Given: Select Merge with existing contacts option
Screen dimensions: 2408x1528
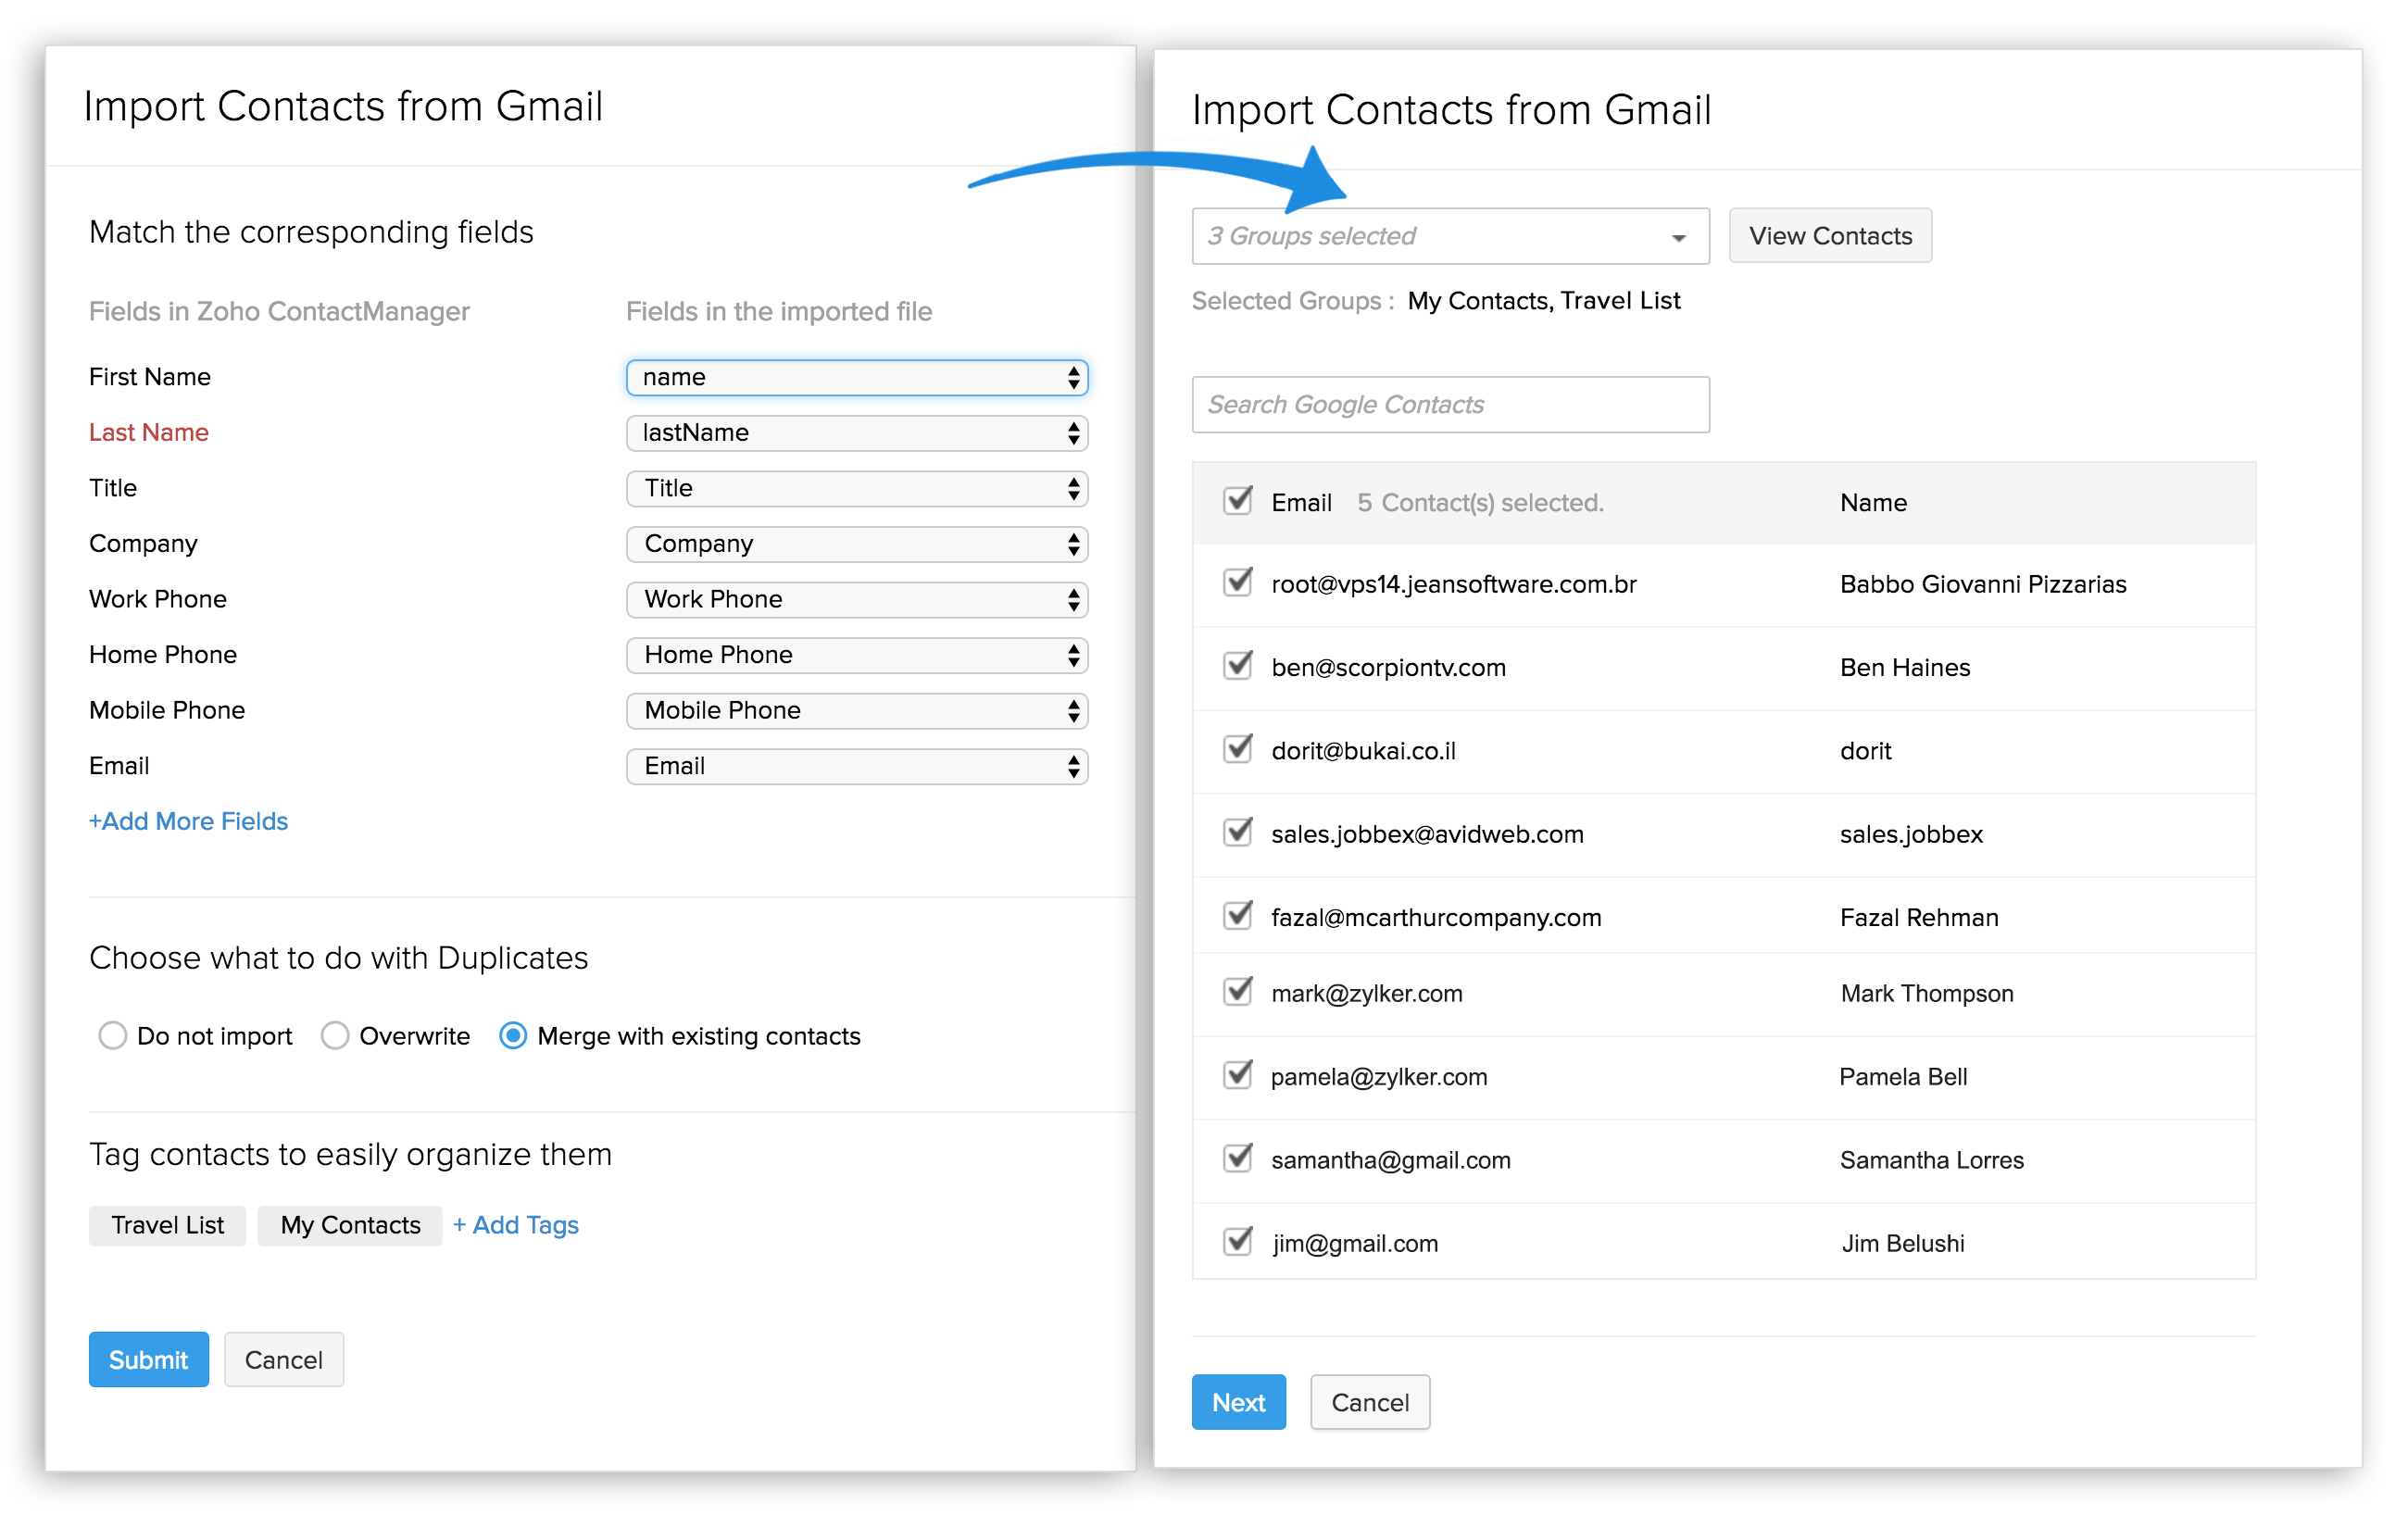Looking at the screenshot, I should click(513, 1035).
